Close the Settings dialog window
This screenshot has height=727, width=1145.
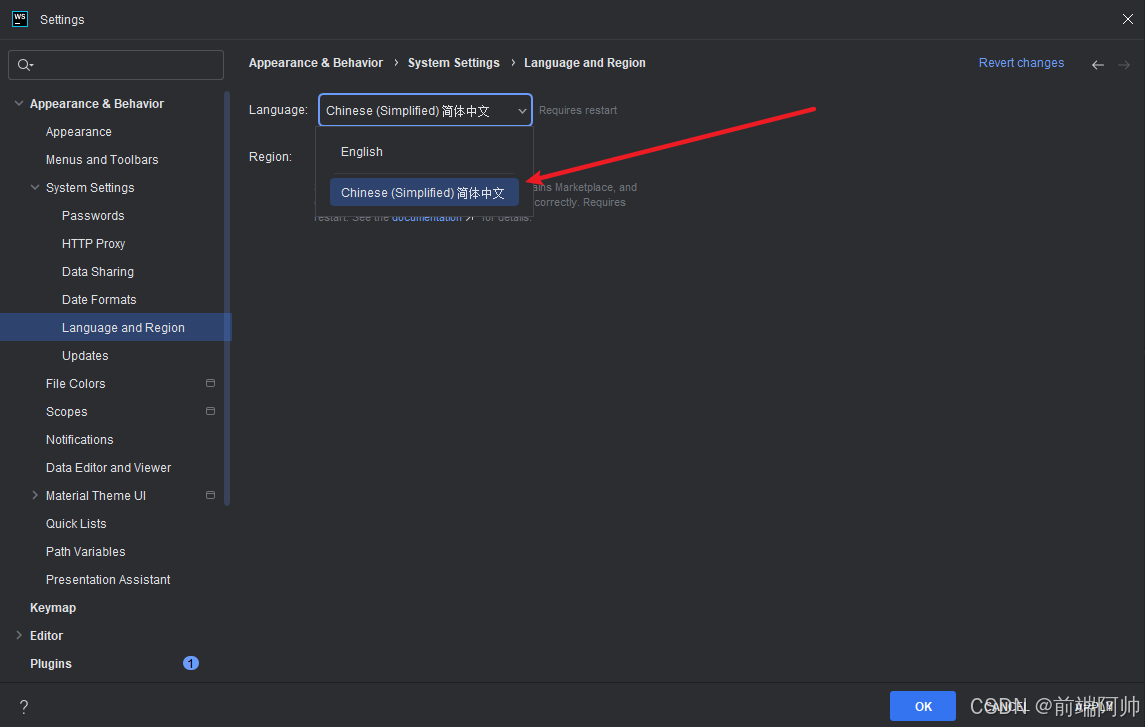click(1127, 19)
